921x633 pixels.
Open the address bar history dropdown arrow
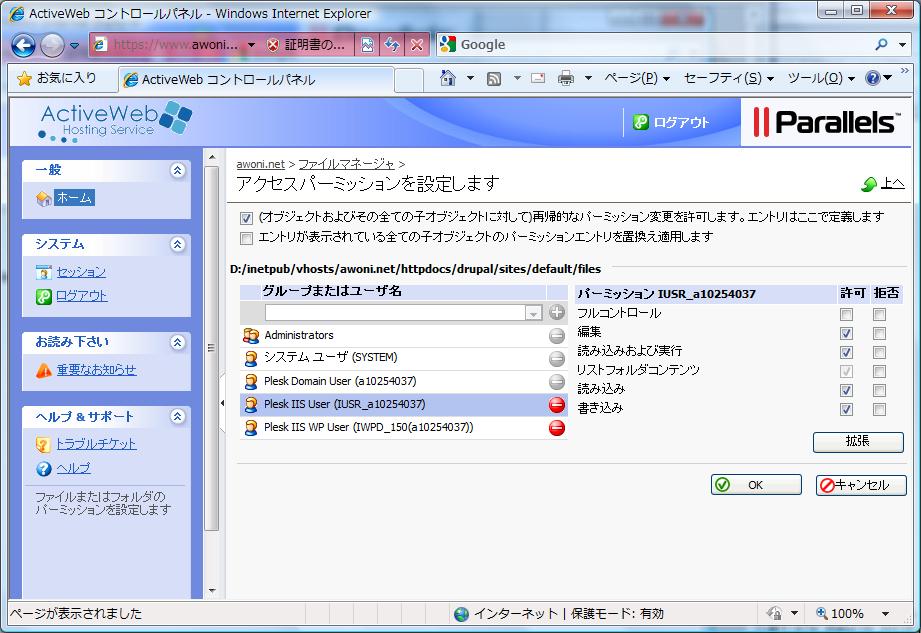[x=251, y=45]
